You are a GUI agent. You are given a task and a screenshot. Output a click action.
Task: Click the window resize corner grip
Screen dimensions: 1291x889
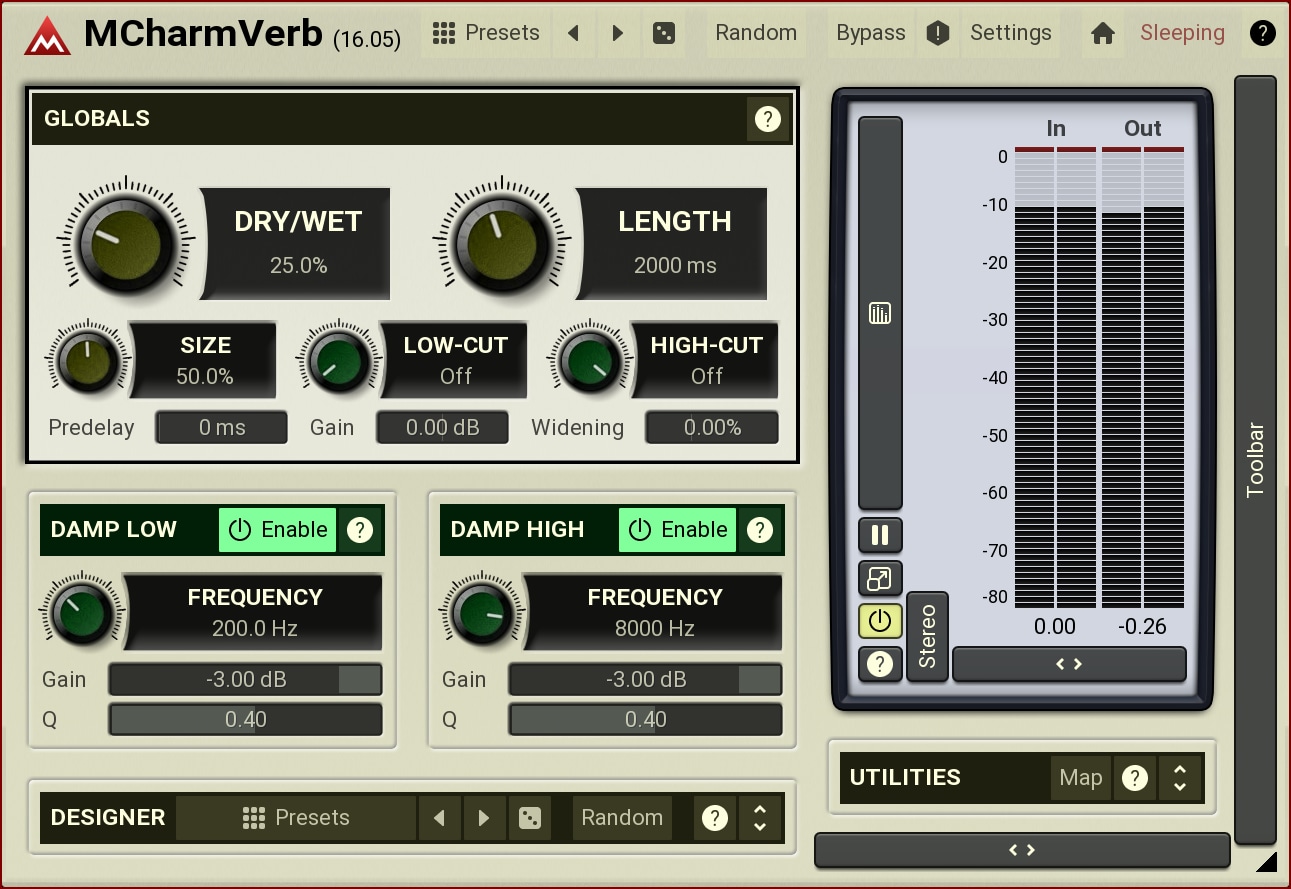click(1267, 861)
